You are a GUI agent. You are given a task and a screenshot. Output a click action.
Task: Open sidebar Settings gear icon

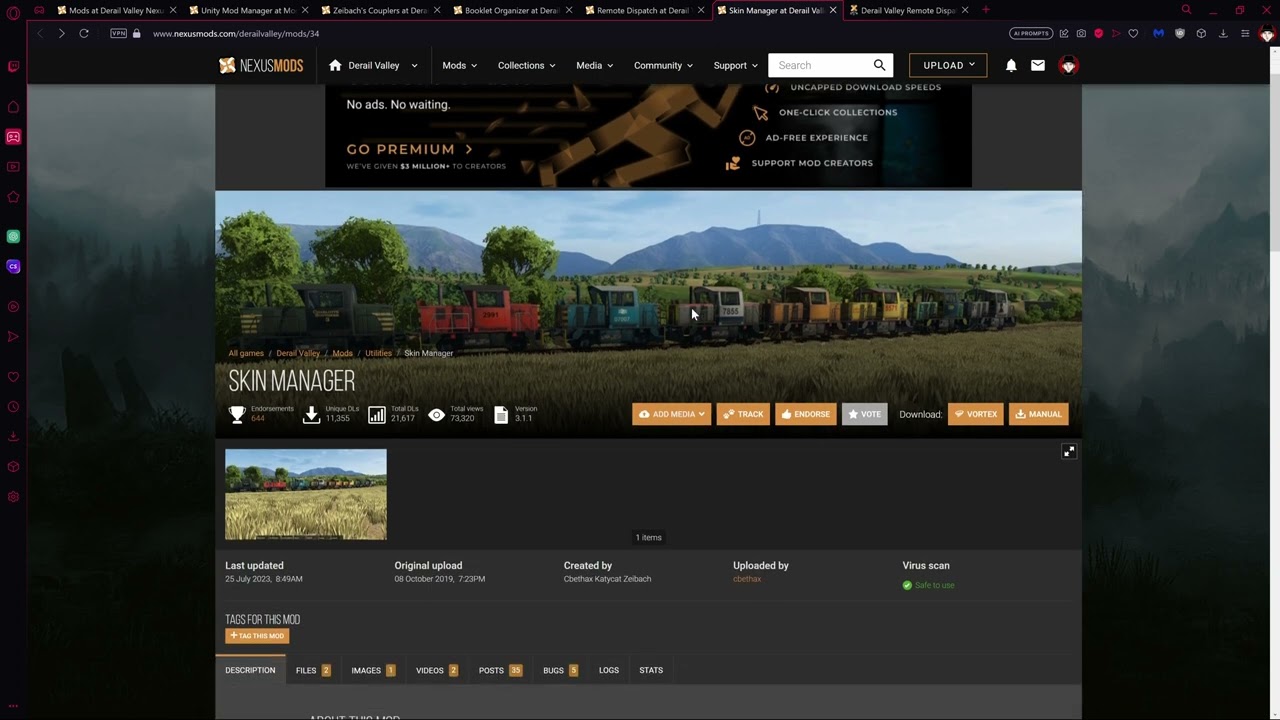pos(13,497)
